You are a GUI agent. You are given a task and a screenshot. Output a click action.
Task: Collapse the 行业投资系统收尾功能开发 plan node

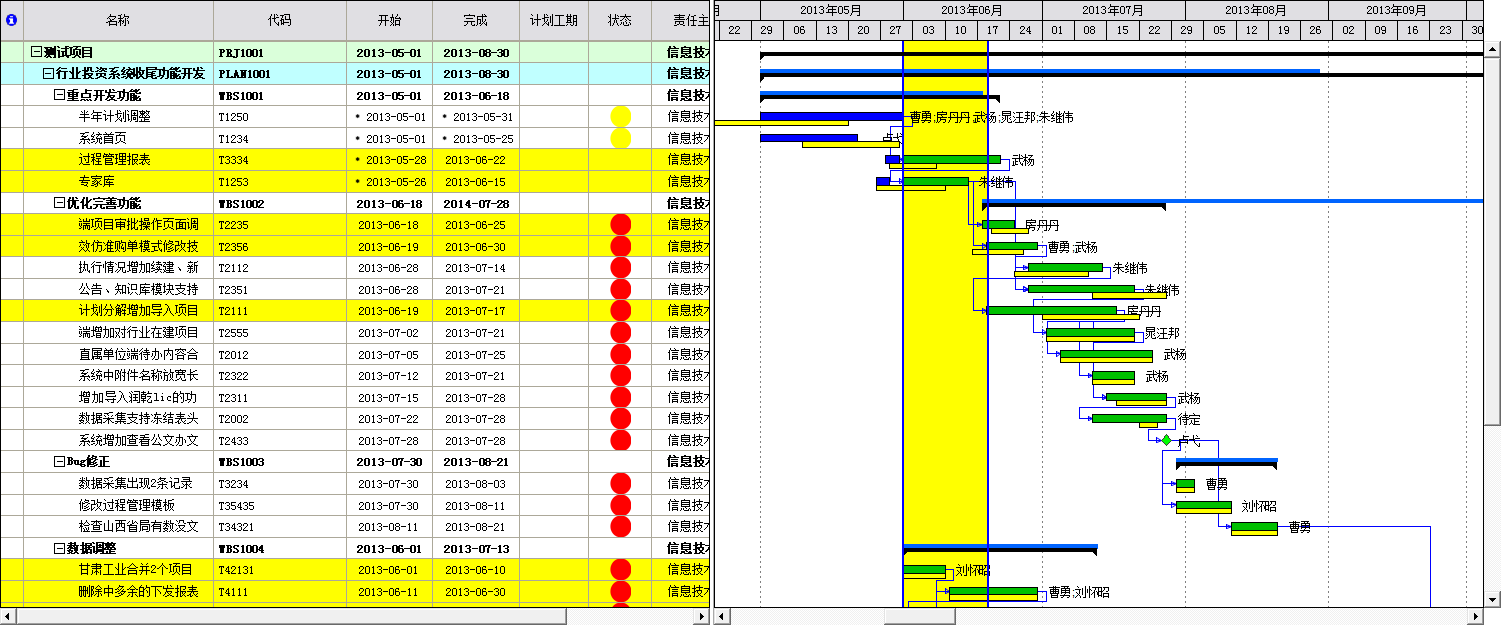coord(47,74)
